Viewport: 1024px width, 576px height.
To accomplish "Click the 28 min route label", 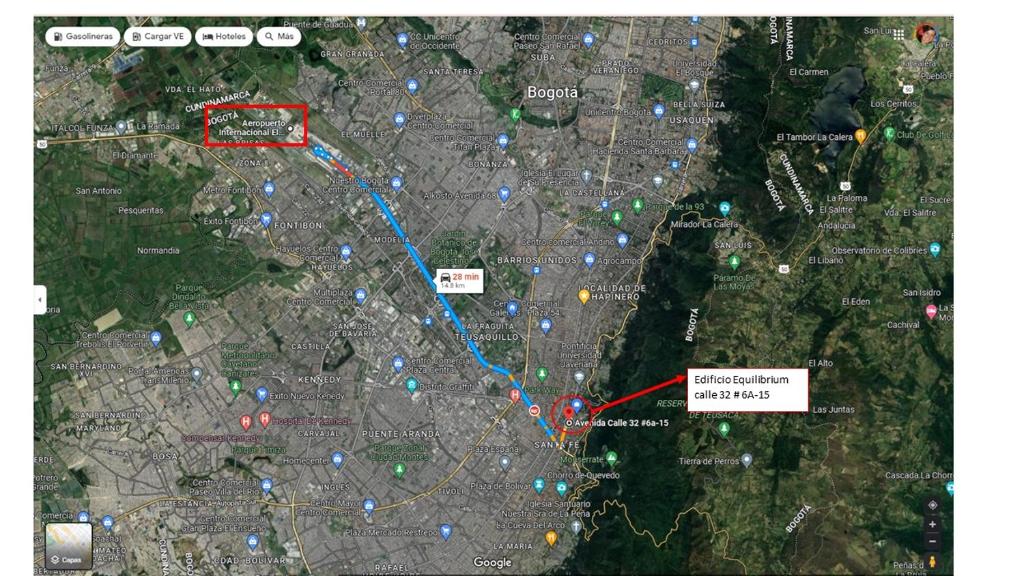I will pyautogui.click(x=460, y=281).
